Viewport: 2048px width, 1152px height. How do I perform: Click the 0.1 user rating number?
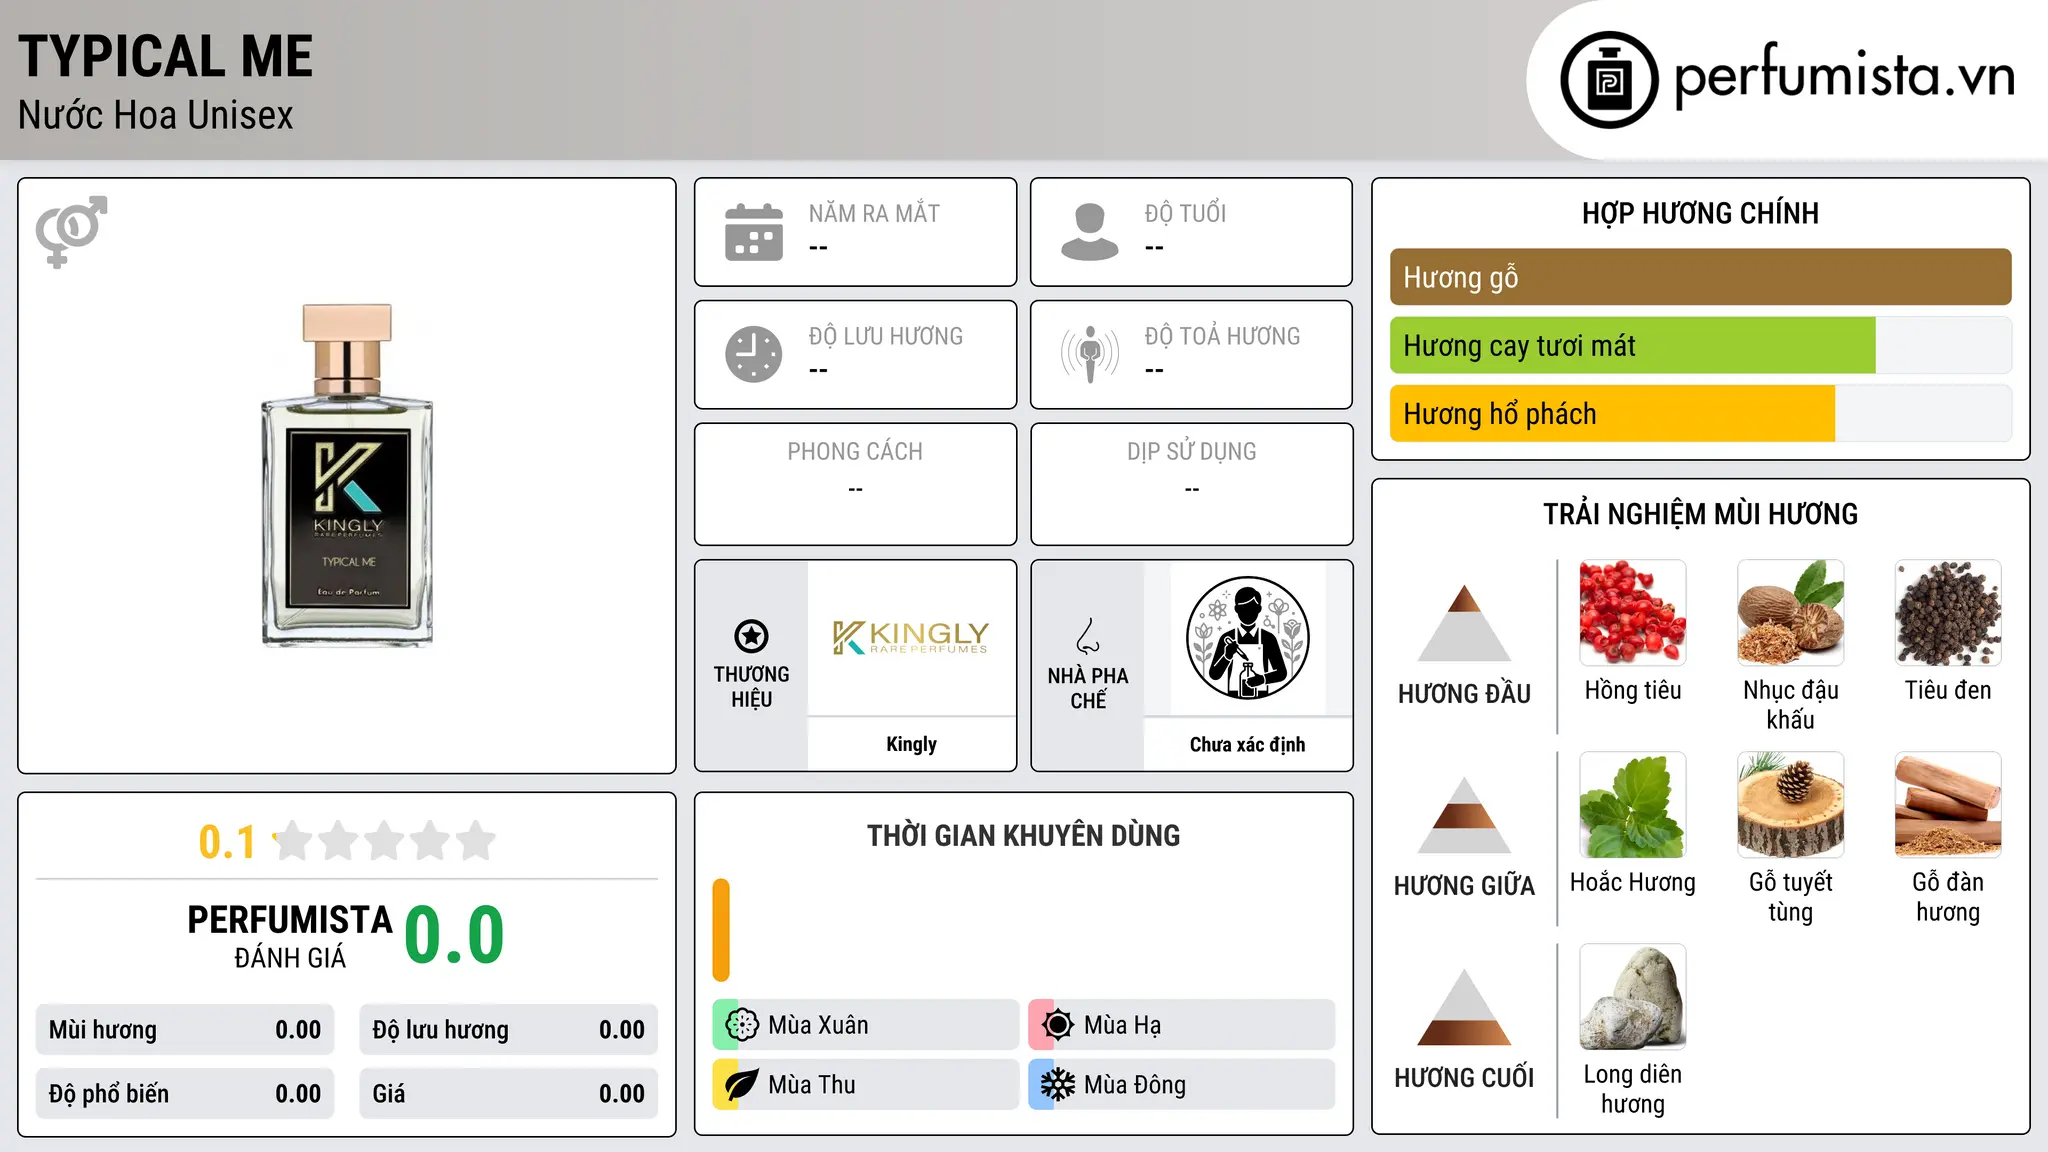[x=227, y=842]
